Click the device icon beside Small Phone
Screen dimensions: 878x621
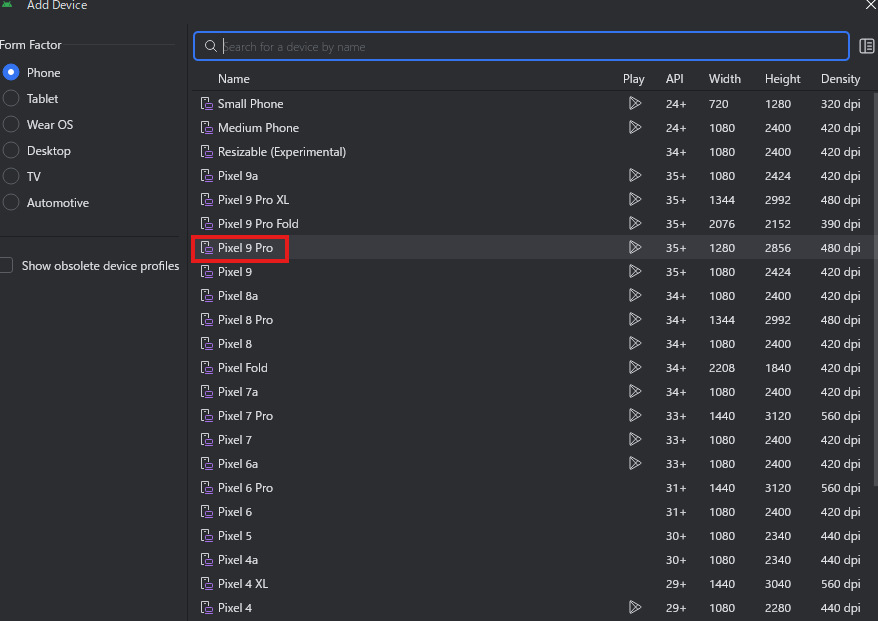[x=207, y=104]
